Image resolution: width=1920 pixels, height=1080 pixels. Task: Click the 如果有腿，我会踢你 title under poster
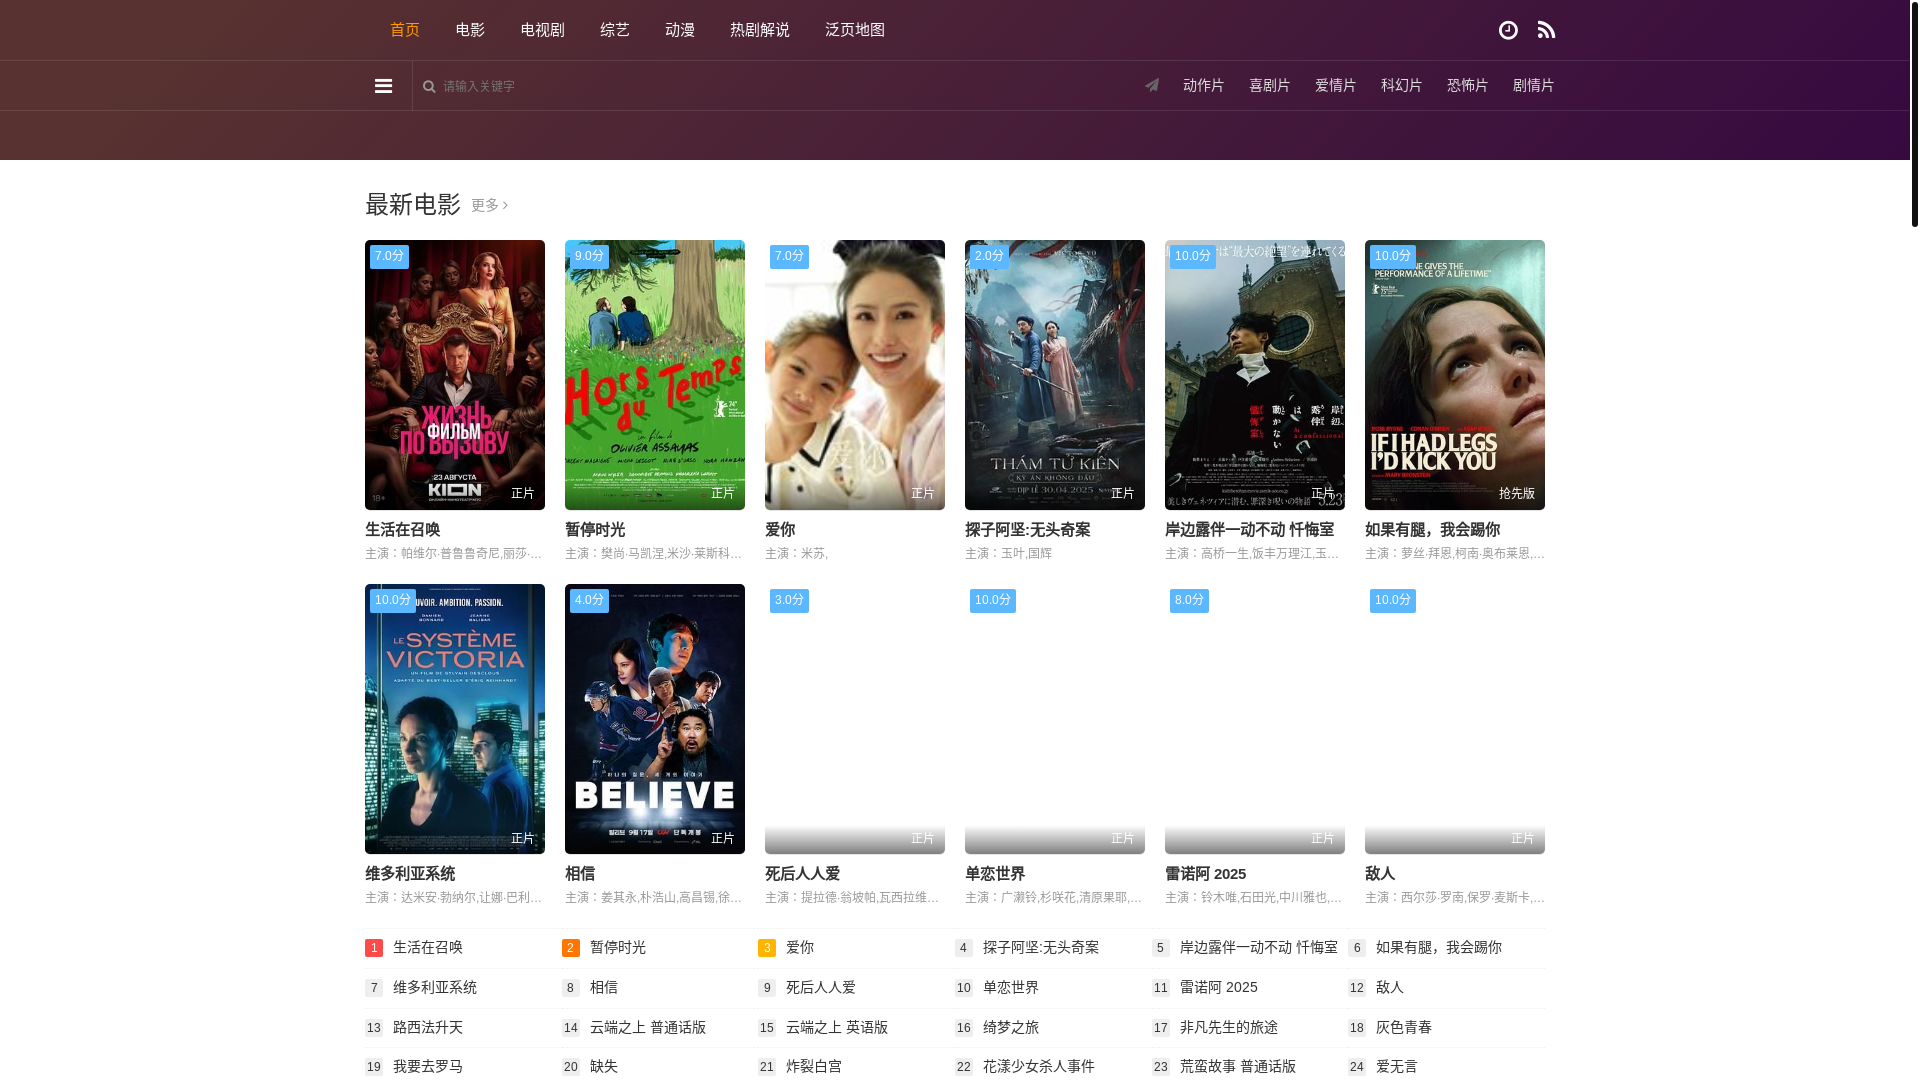tap(1432, 529)
